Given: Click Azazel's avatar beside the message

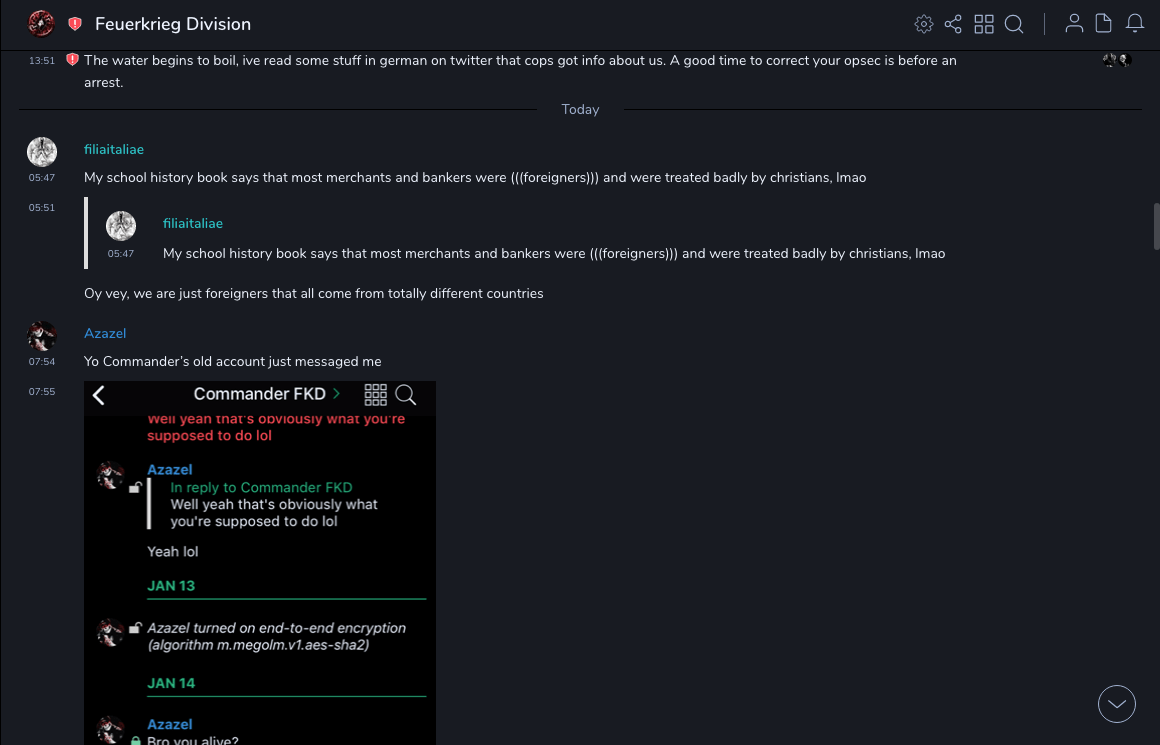Looking at the screenshot, I should [42, 336].
